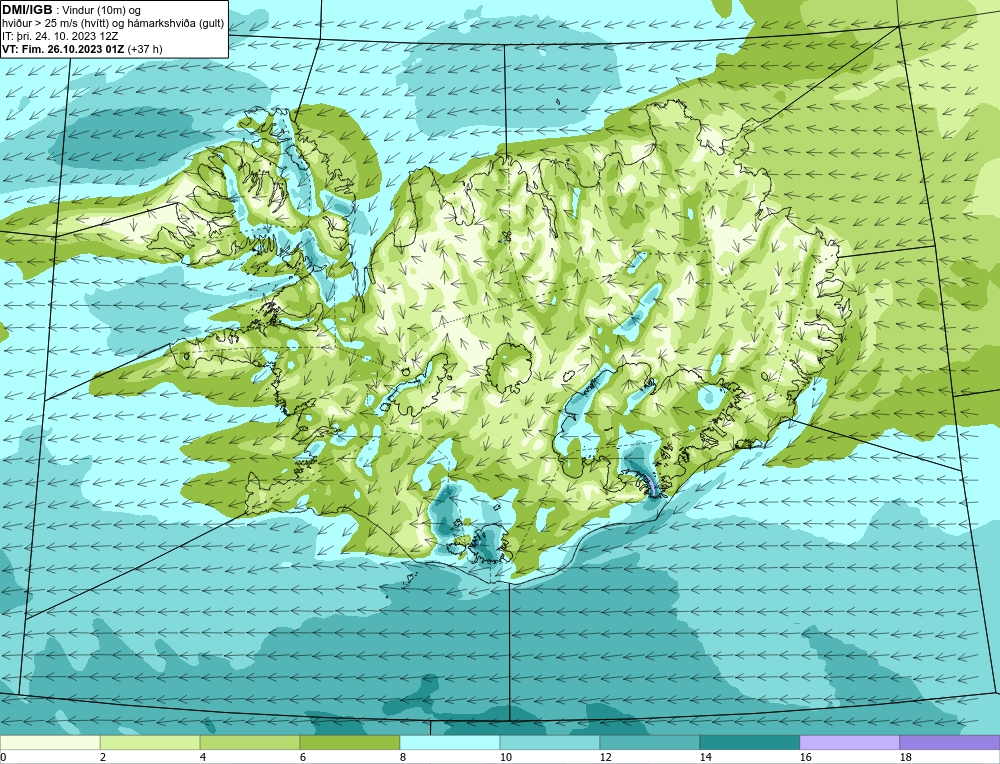Click the 8–10 m/s pale cyan swatch
The width and height of the screenshot is (1000, 764).
click(450, 742)
